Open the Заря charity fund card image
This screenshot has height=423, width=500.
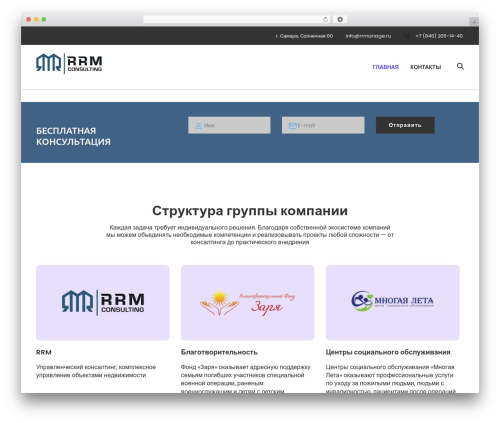tap(247, 303)
